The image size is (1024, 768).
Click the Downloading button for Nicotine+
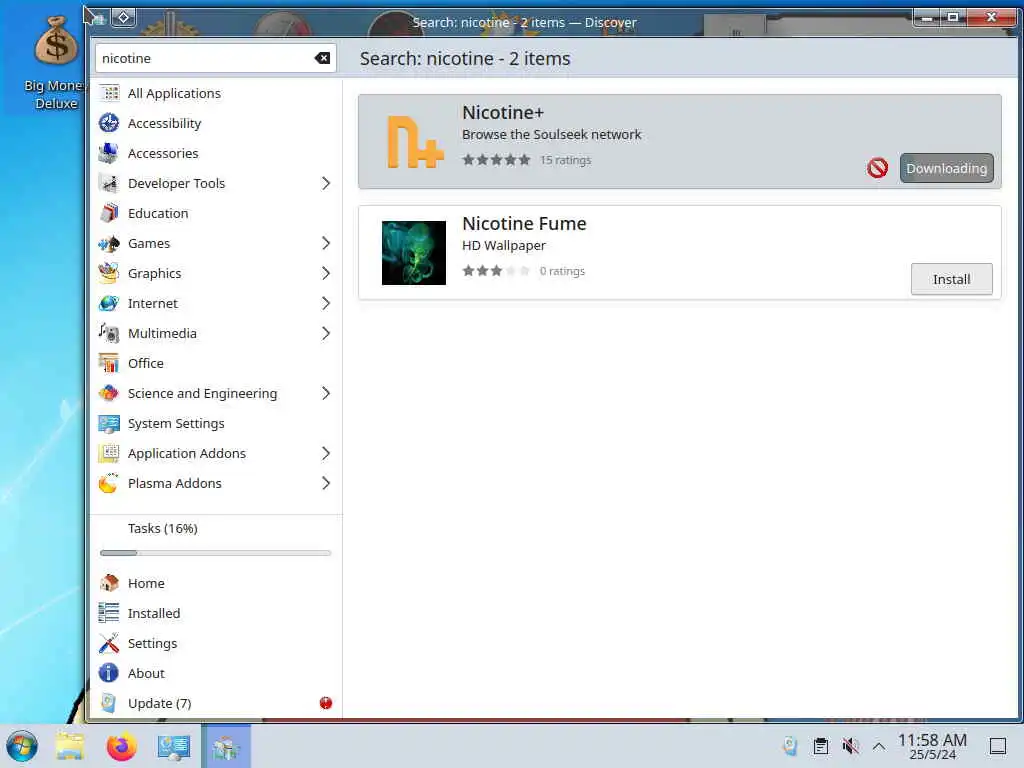tap(946, 168)
